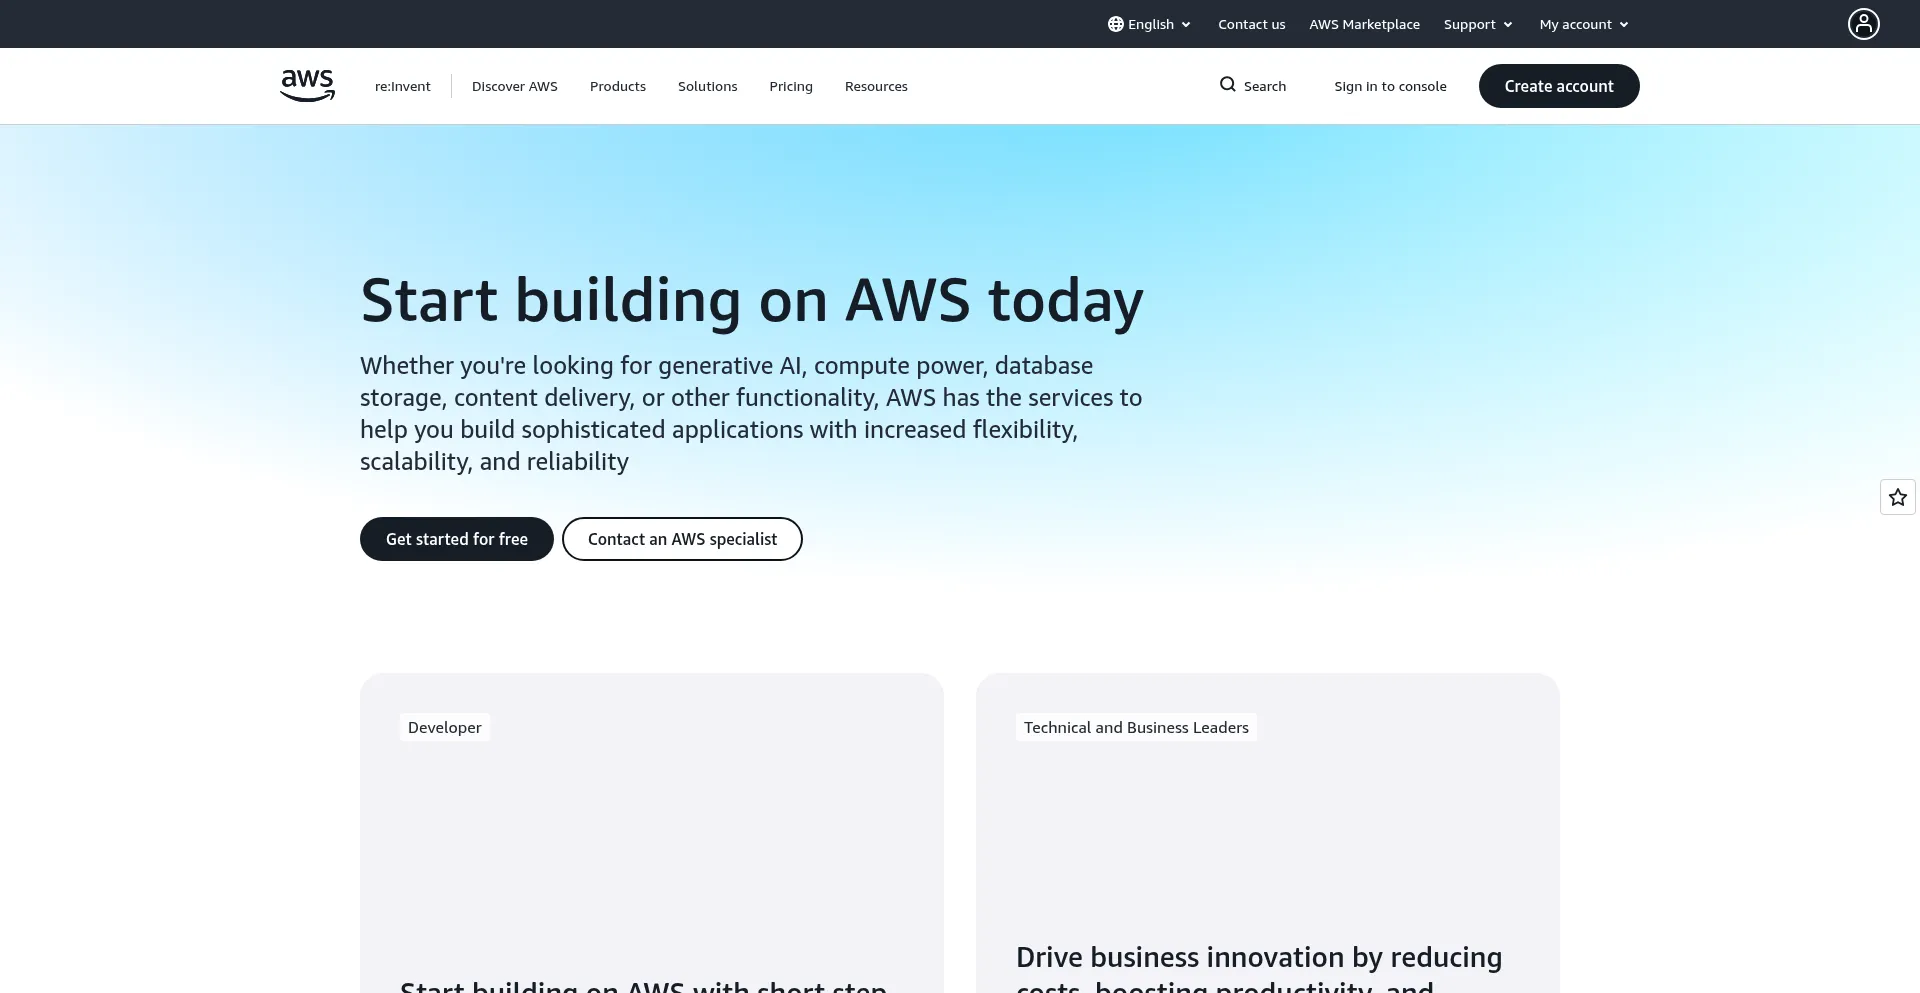Viewport: 1920px width, 993px height.
Task: Open the AWS Marketplace link
Action: click(1364, 24)
